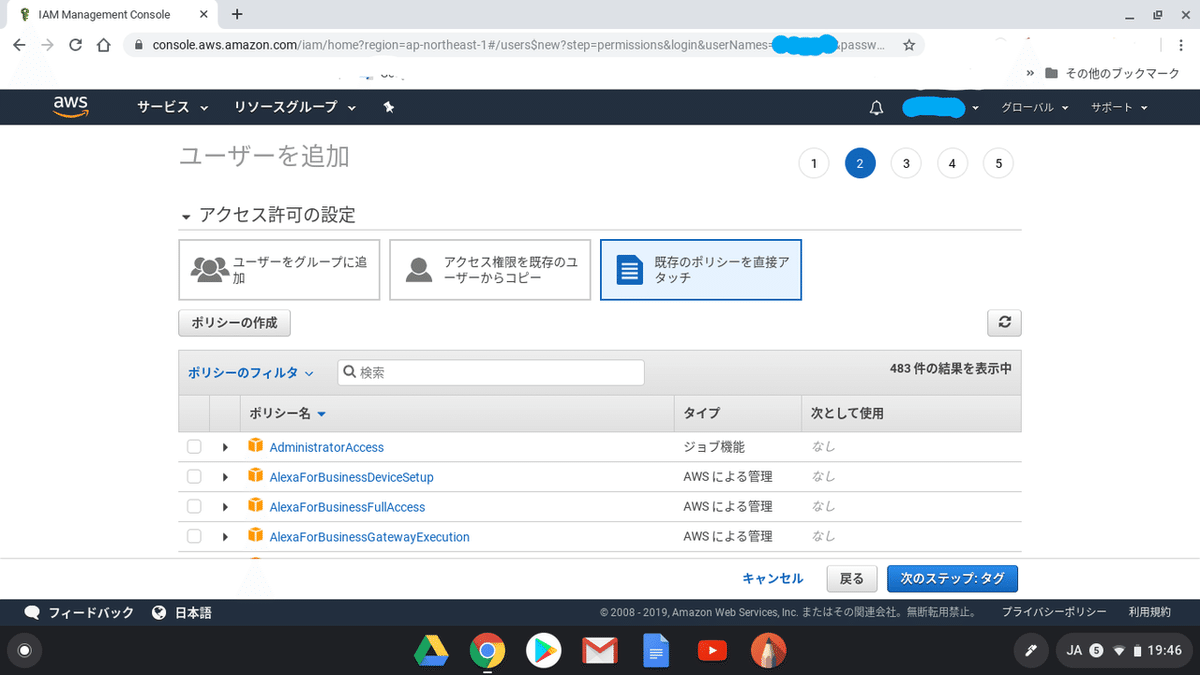
Task: Go to wizard step 1
Action: [814, 163]
